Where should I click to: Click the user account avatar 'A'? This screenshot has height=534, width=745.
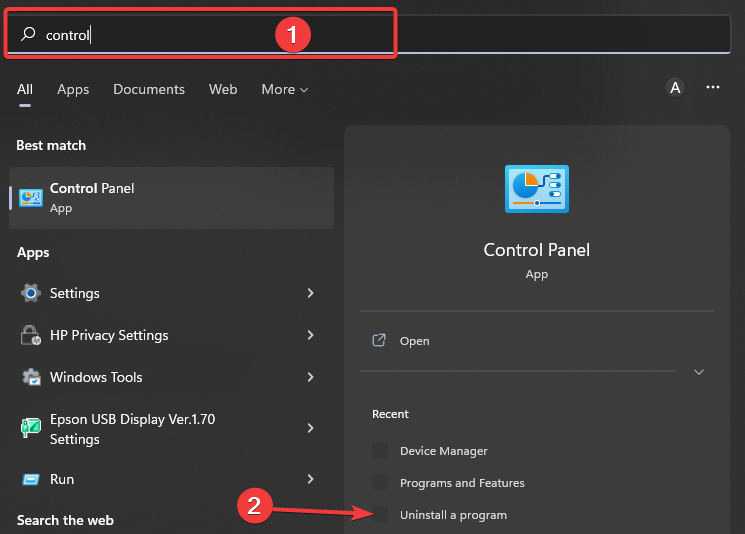(x=675, y=87)
